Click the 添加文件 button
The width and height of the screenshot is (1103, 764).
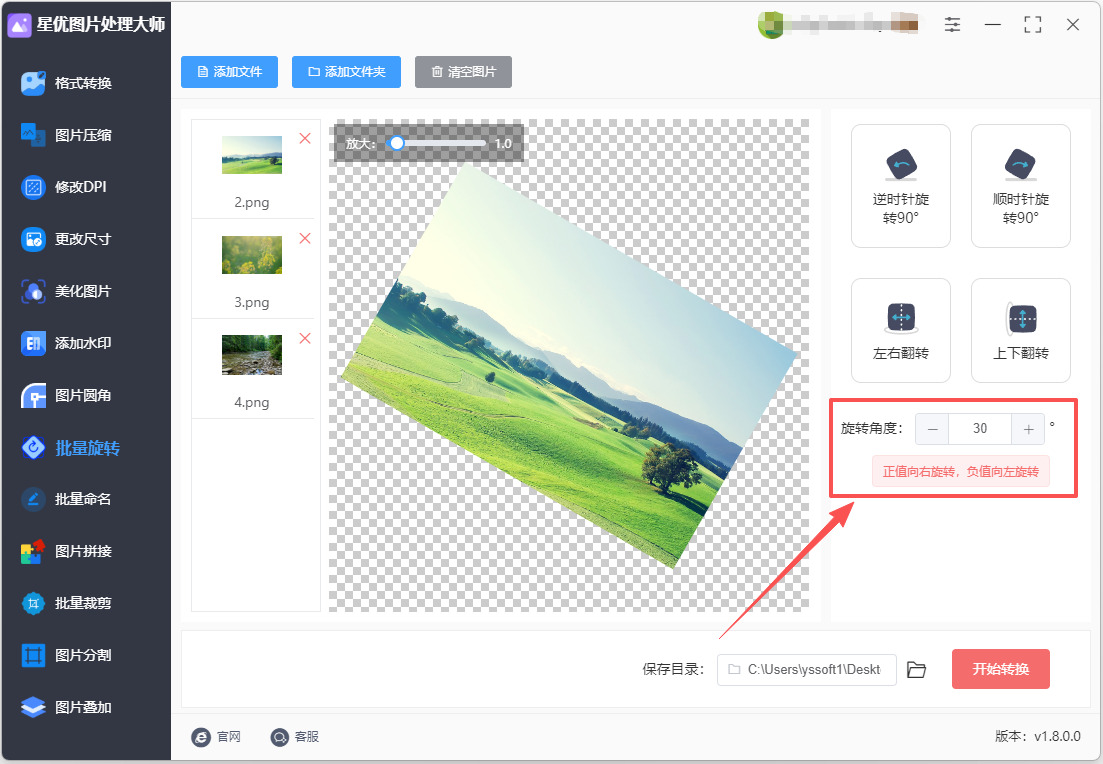pyautogui.click(x=229, y=72)
